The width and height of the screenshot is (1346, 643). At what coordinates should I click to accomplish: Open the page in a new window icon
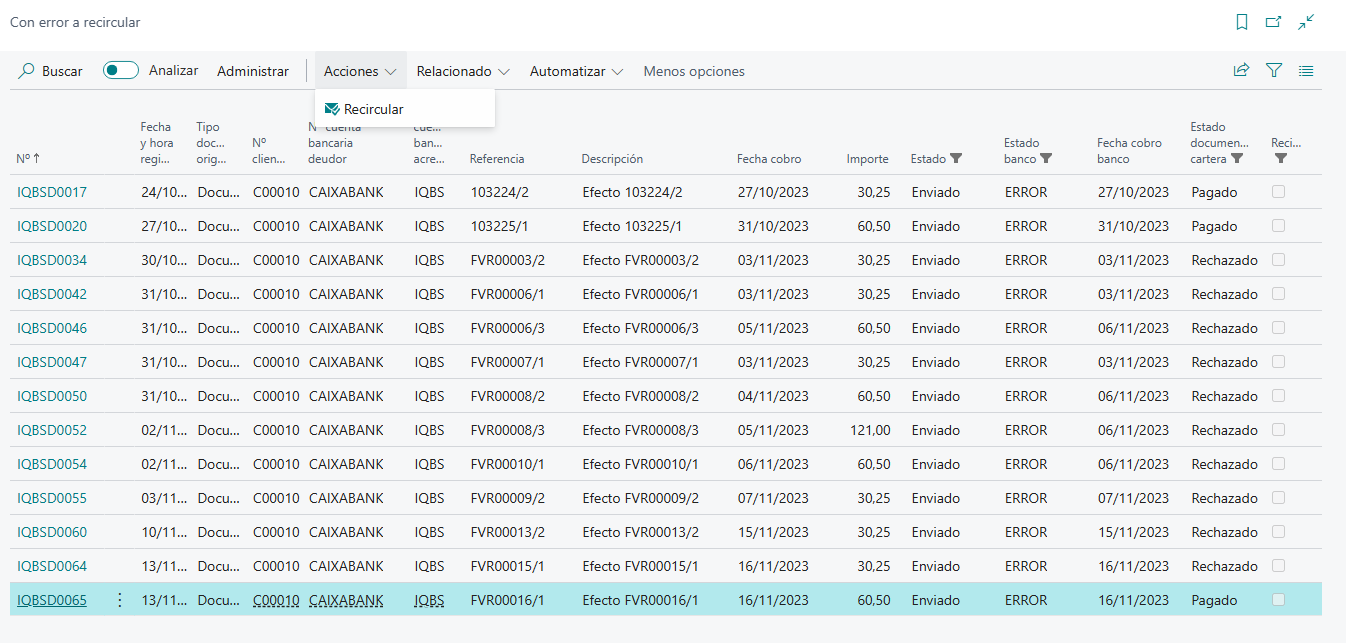pyautogui.click(x=1272, y=22)
